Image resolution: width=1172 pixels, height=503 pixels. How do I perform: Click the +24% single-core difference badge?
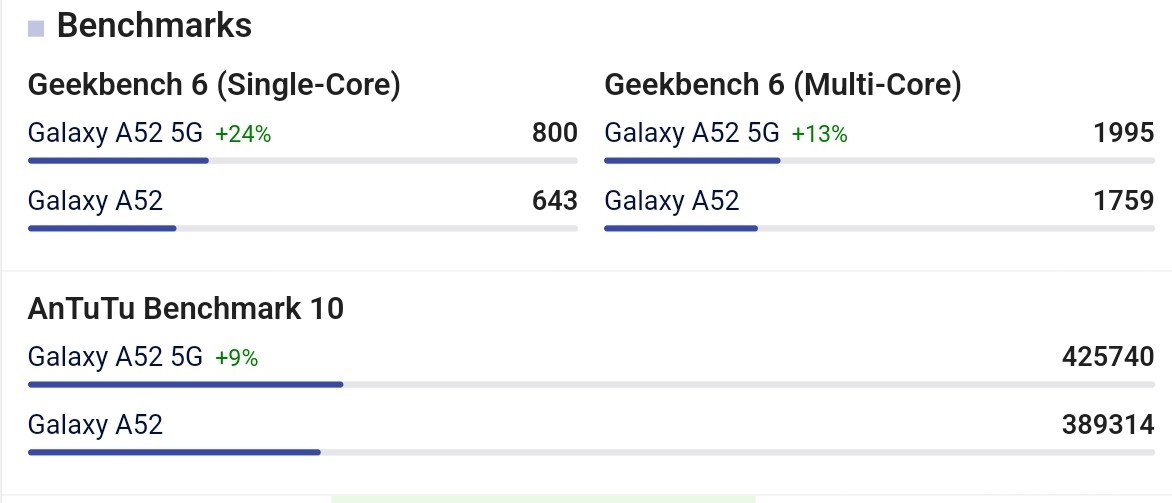[243, 135]
